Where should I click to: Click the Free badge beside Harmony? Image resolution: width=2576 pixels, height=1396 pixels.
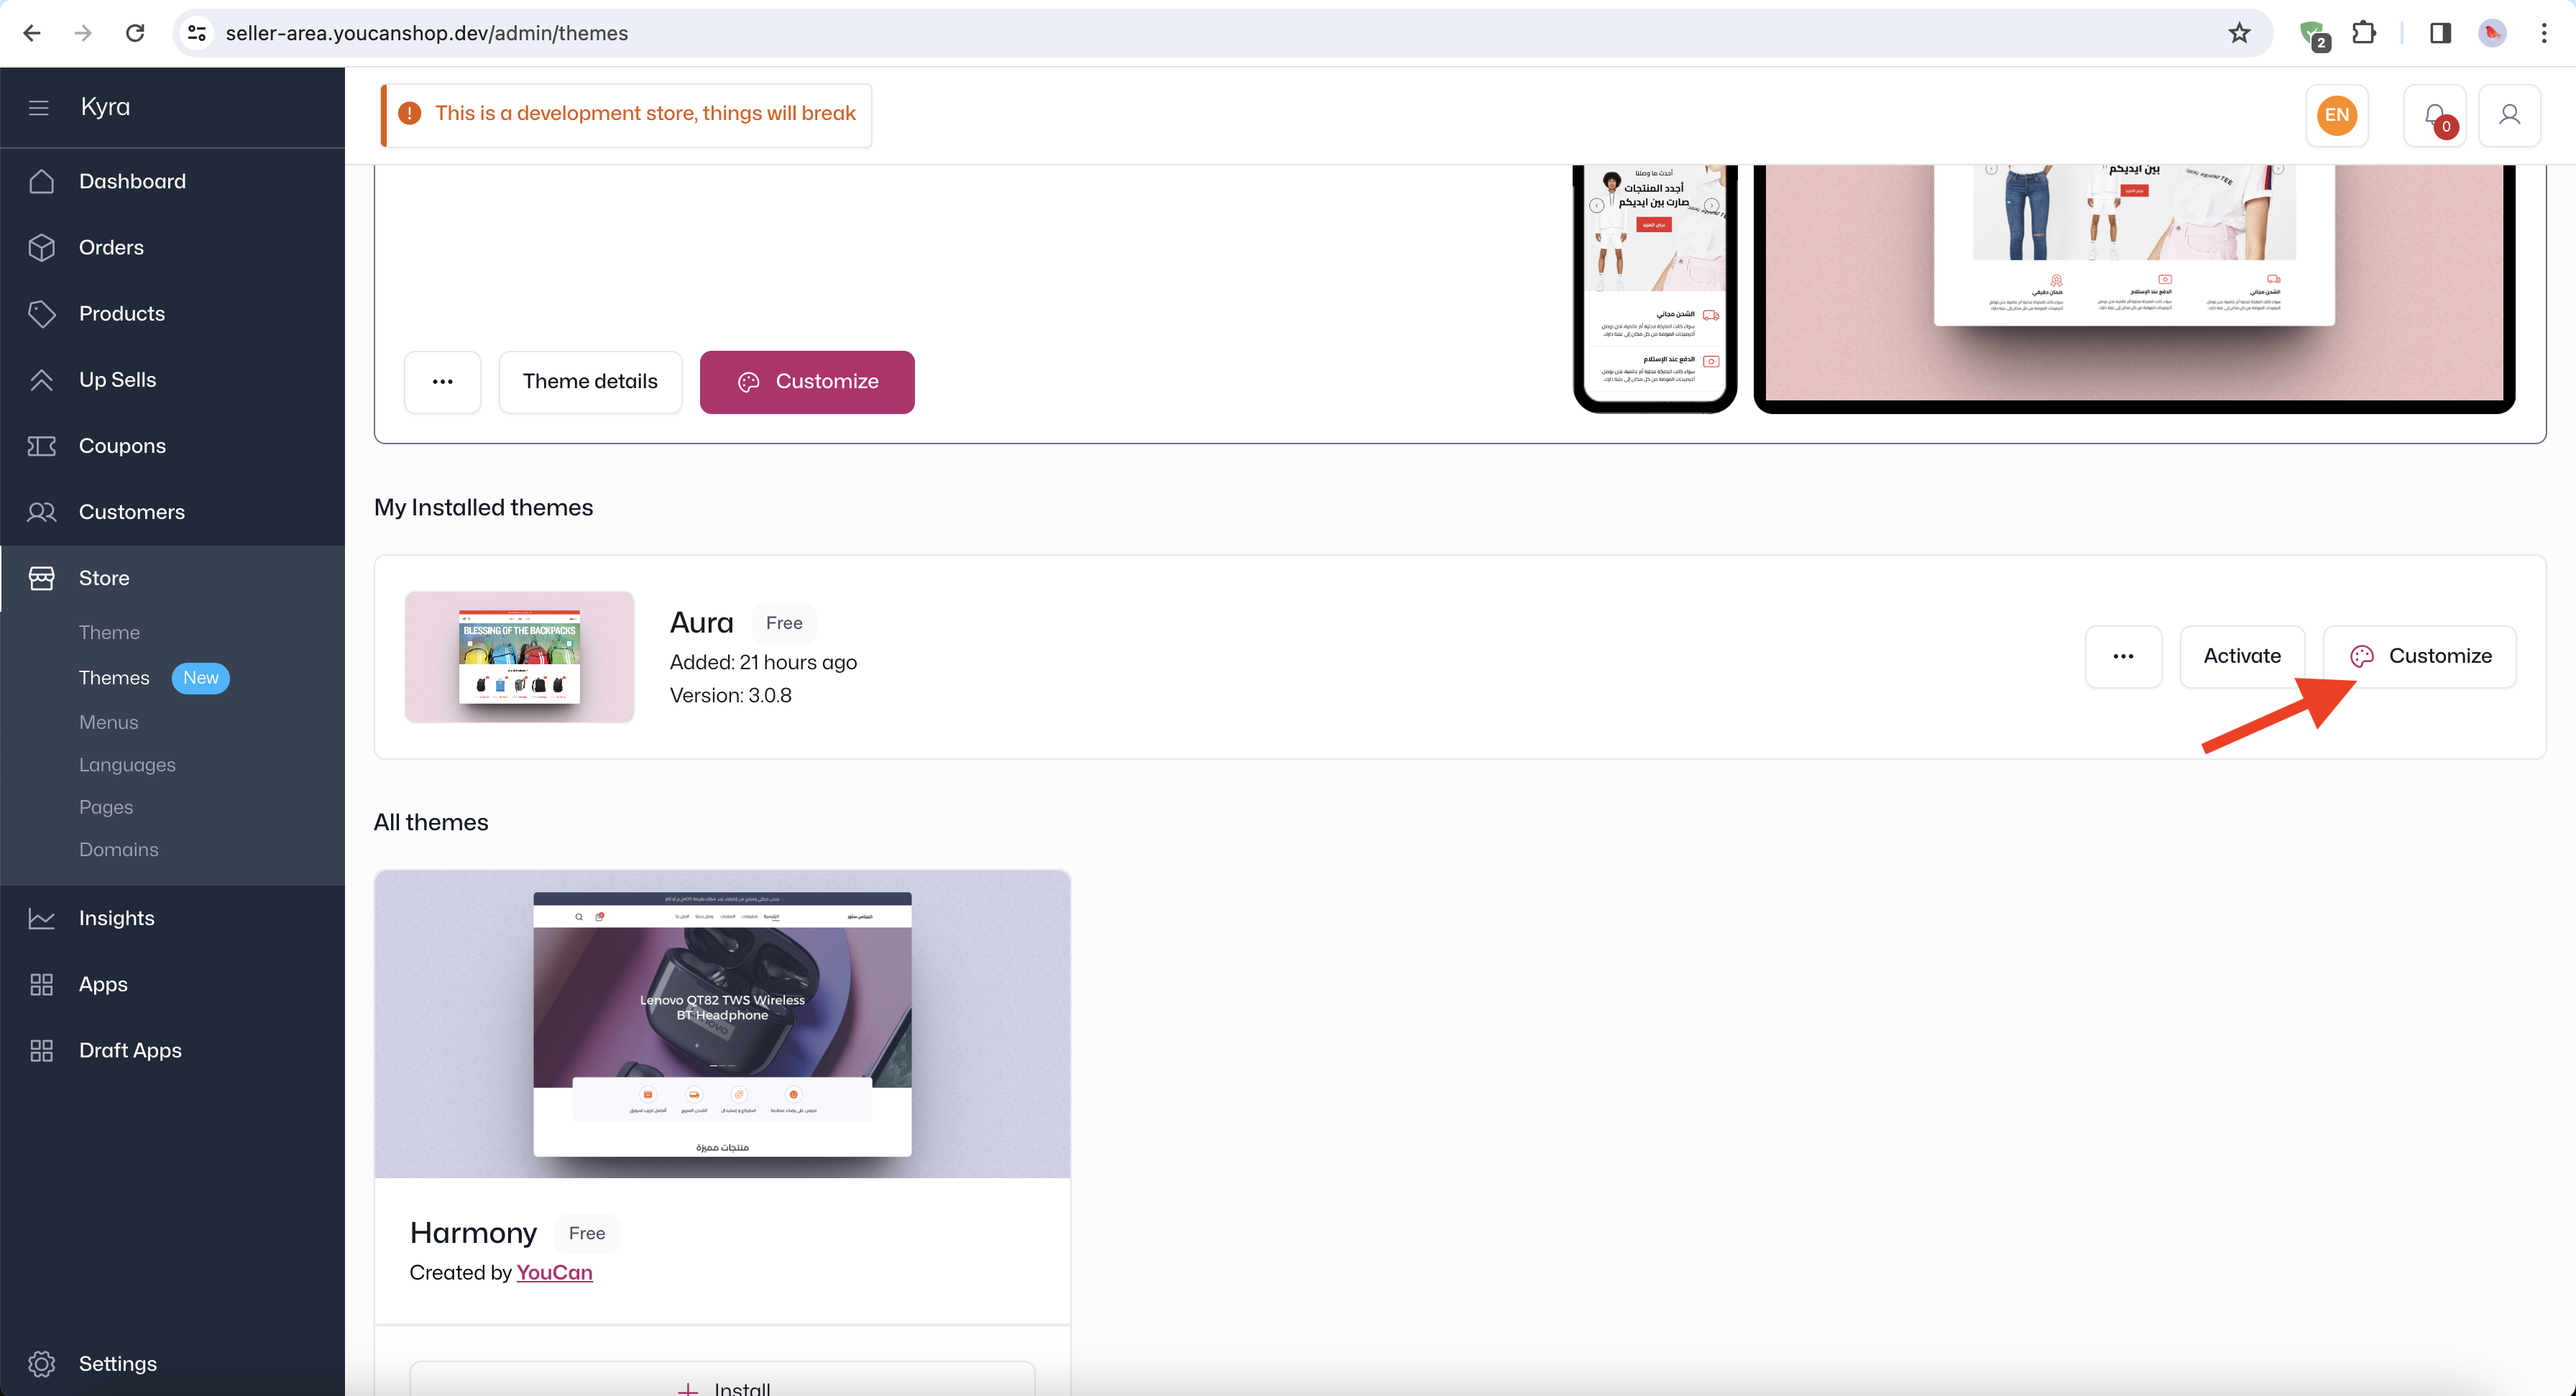coord(587,1233)
